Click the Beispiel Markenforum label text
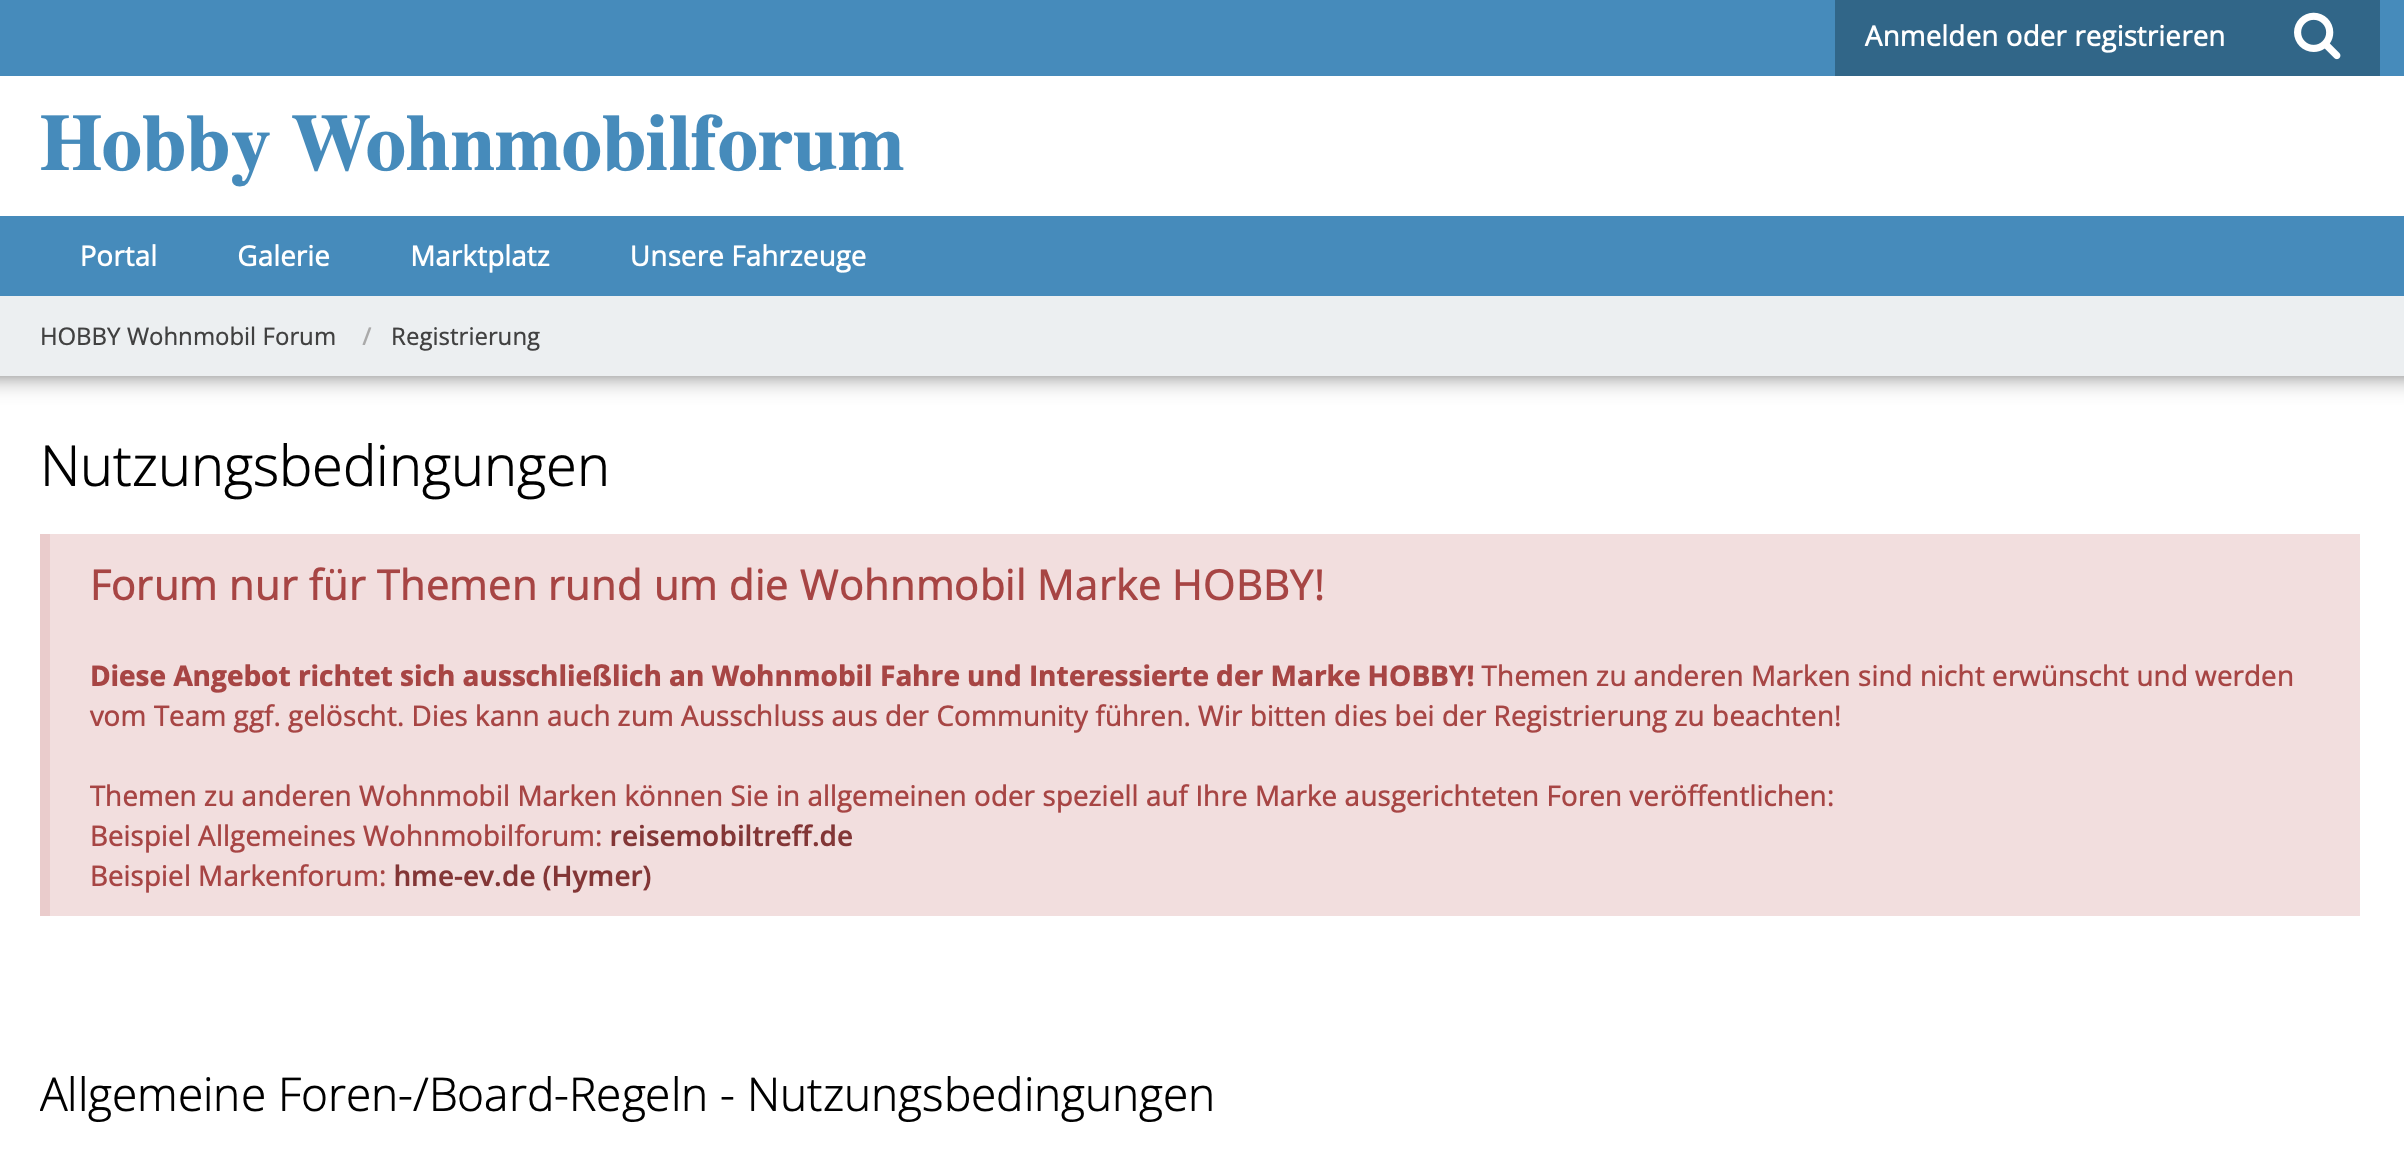Viewport: 2404px width, 1160px height. pyautogui.click(x=238, y=876)
